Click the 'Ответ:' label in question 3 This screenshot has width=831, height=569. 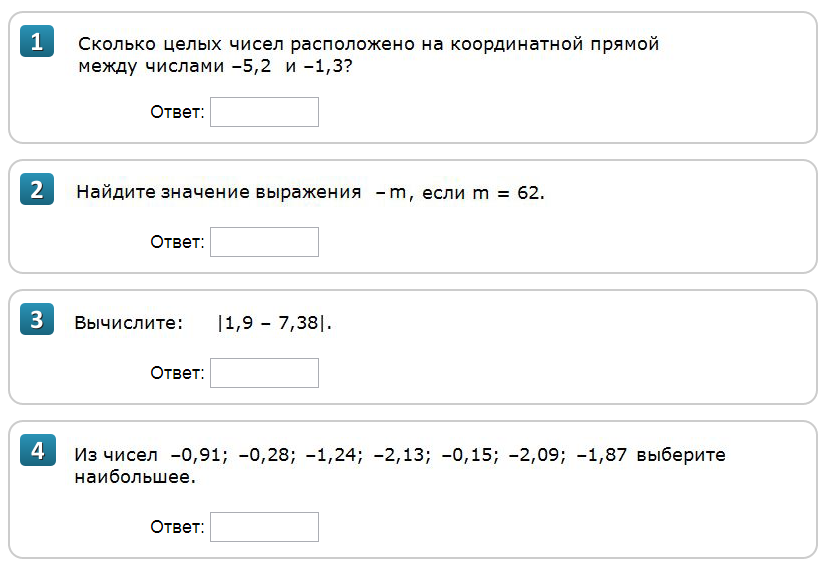(177, 373)
